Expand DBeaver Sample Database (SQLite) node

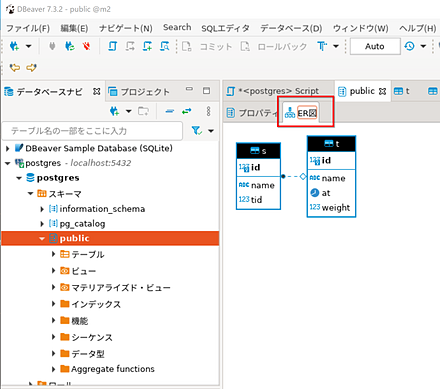click(8, 149)
